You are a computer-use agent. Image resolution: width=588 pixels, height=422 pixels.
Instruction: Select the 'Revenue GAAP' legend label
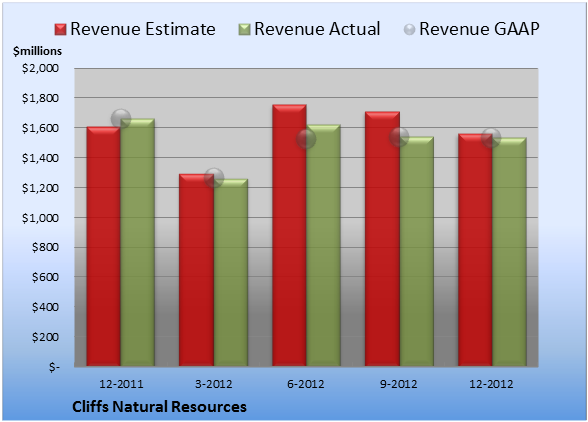(479, 29)
